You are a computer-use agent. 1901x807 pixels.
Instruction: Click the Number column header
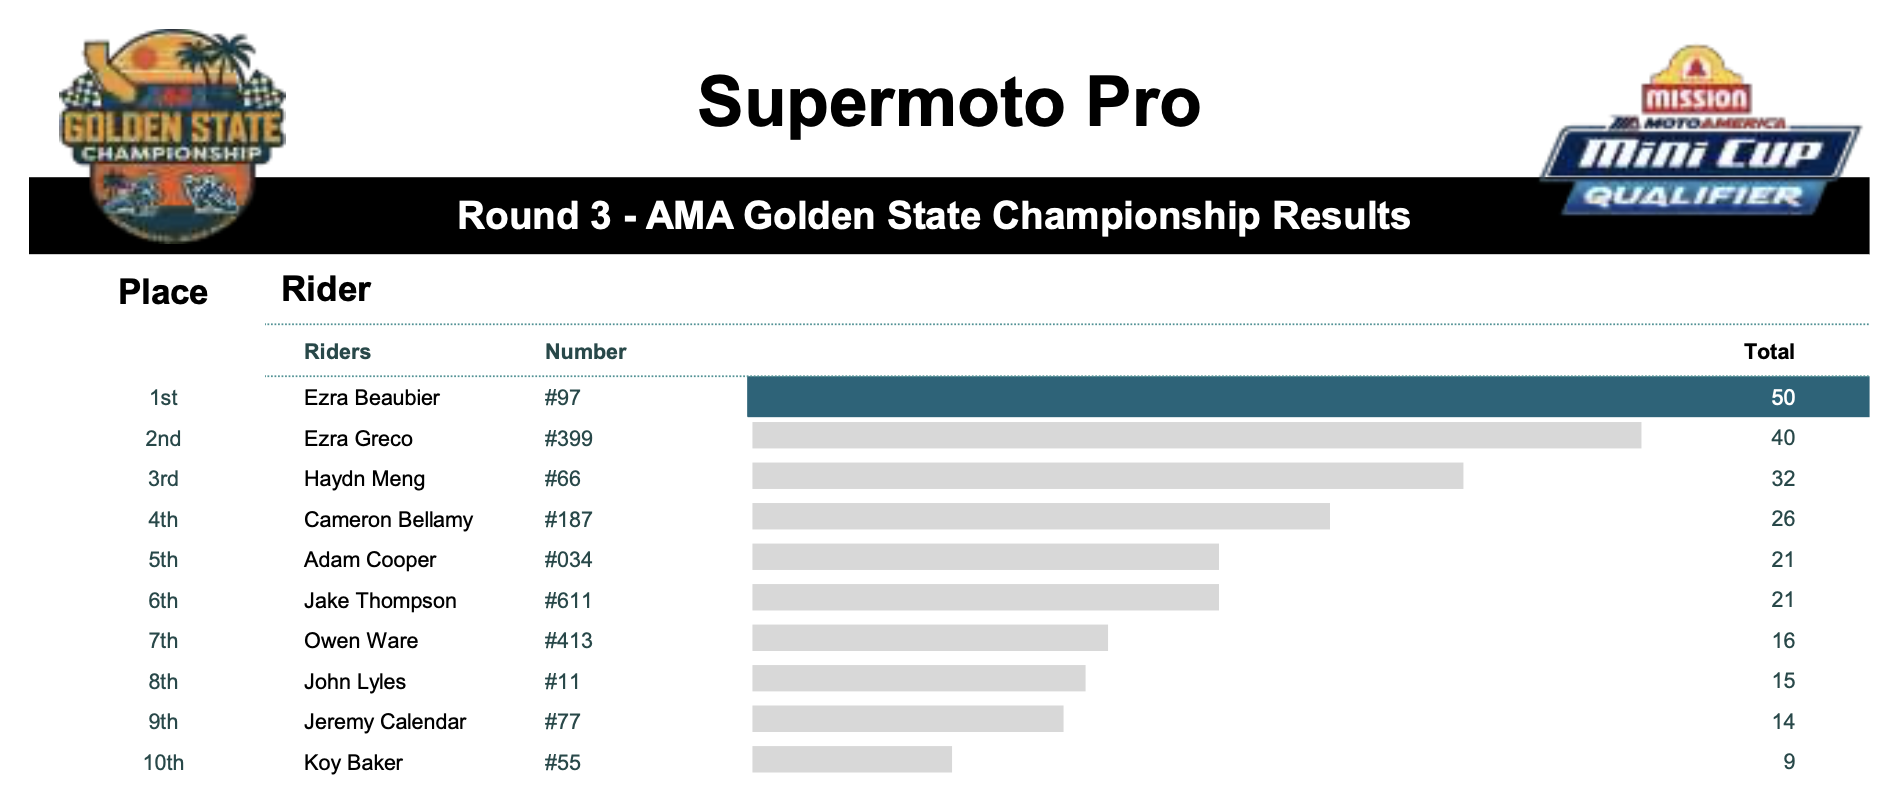coord(585,352)
